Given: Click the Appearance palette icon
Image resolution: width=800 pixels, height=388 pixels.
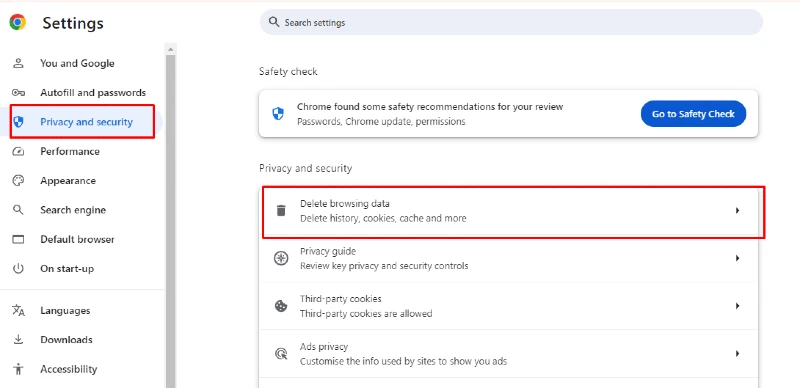Looking at the screenshot, I should [x=18, y=181].
